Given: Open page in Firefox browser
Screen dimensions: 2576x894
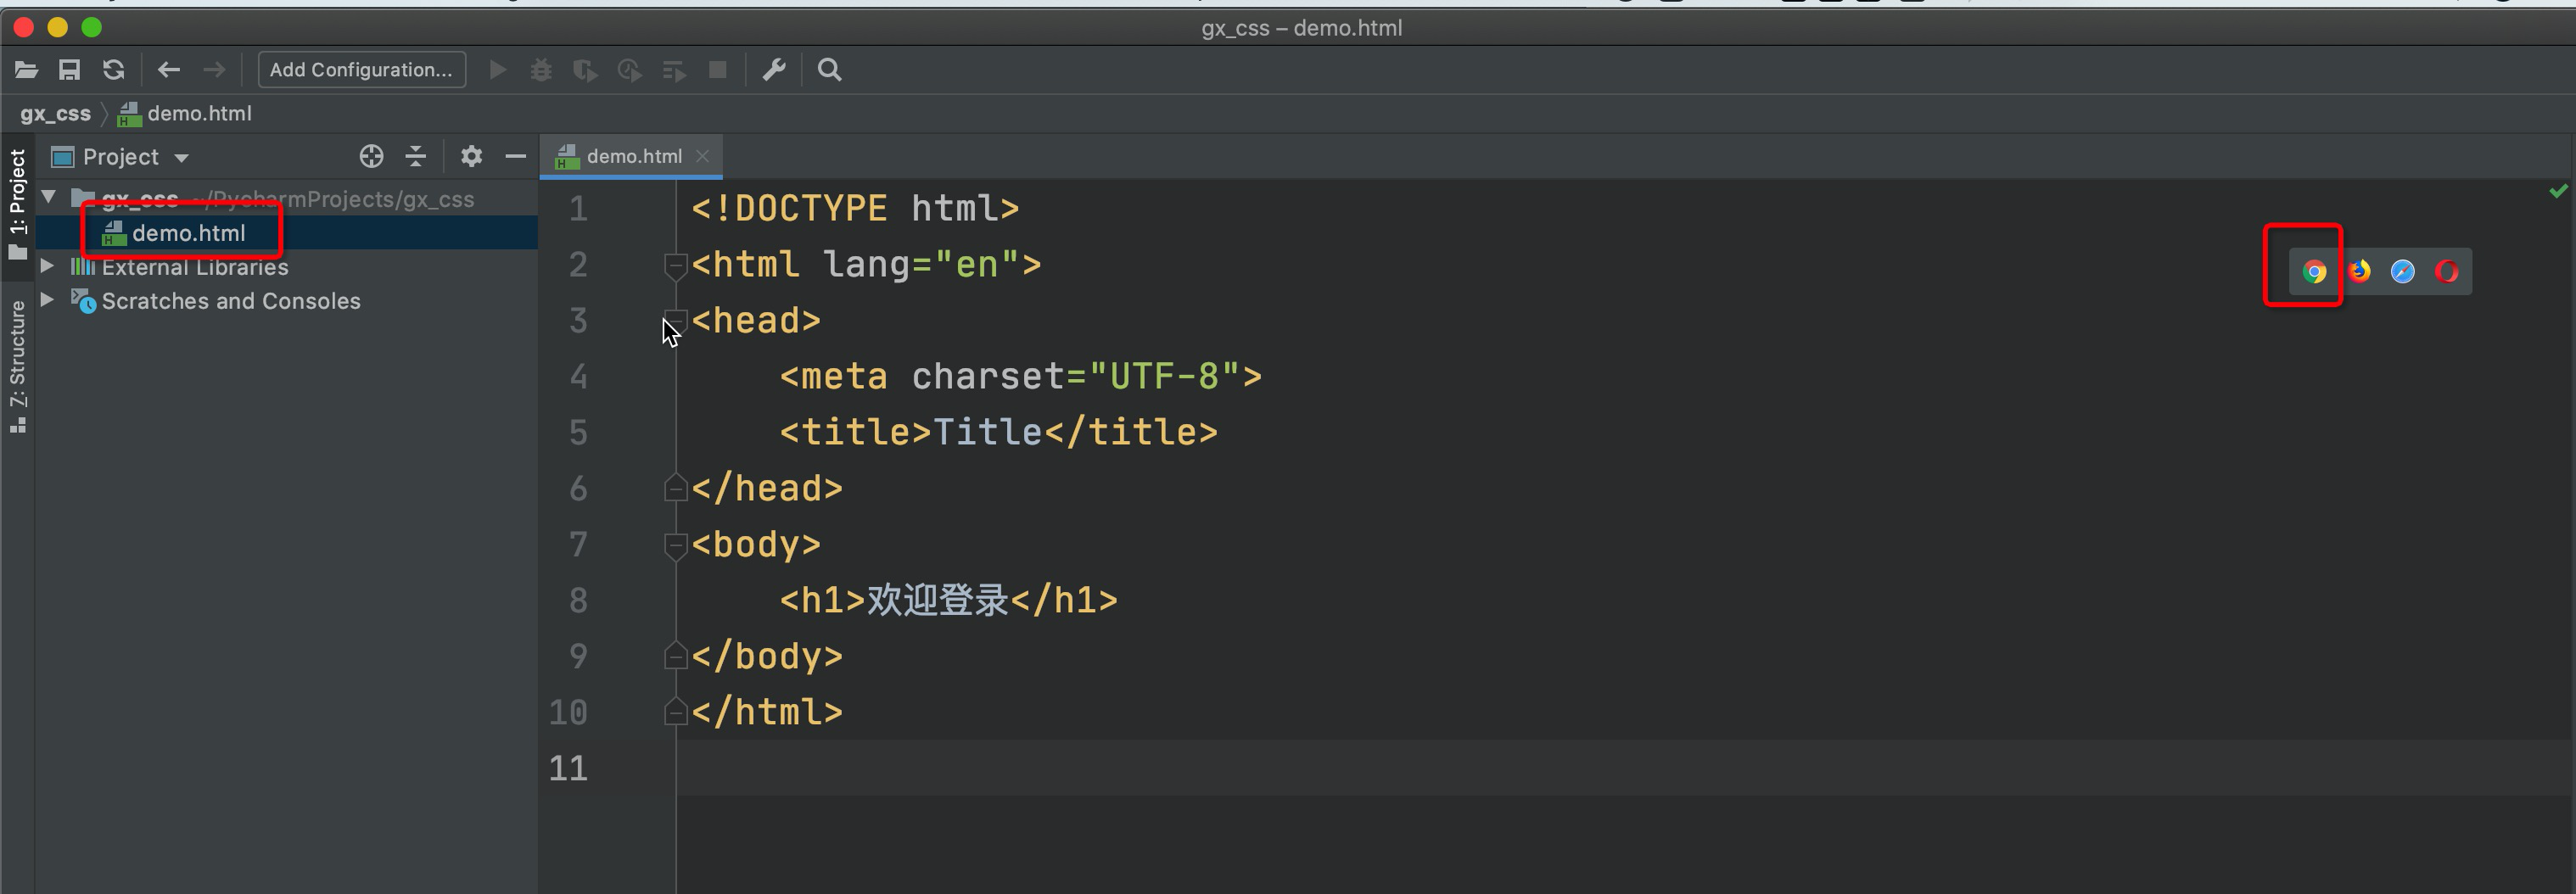Looking at the screenshot, I should tap(2359, 271).
